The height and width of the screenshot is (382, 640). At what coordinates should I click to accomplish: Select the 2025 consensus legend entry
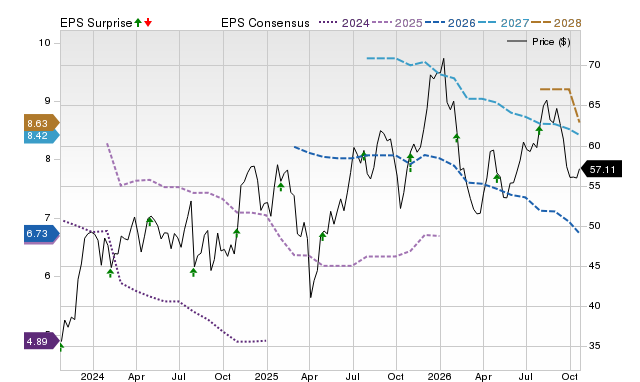coord(397,23)
